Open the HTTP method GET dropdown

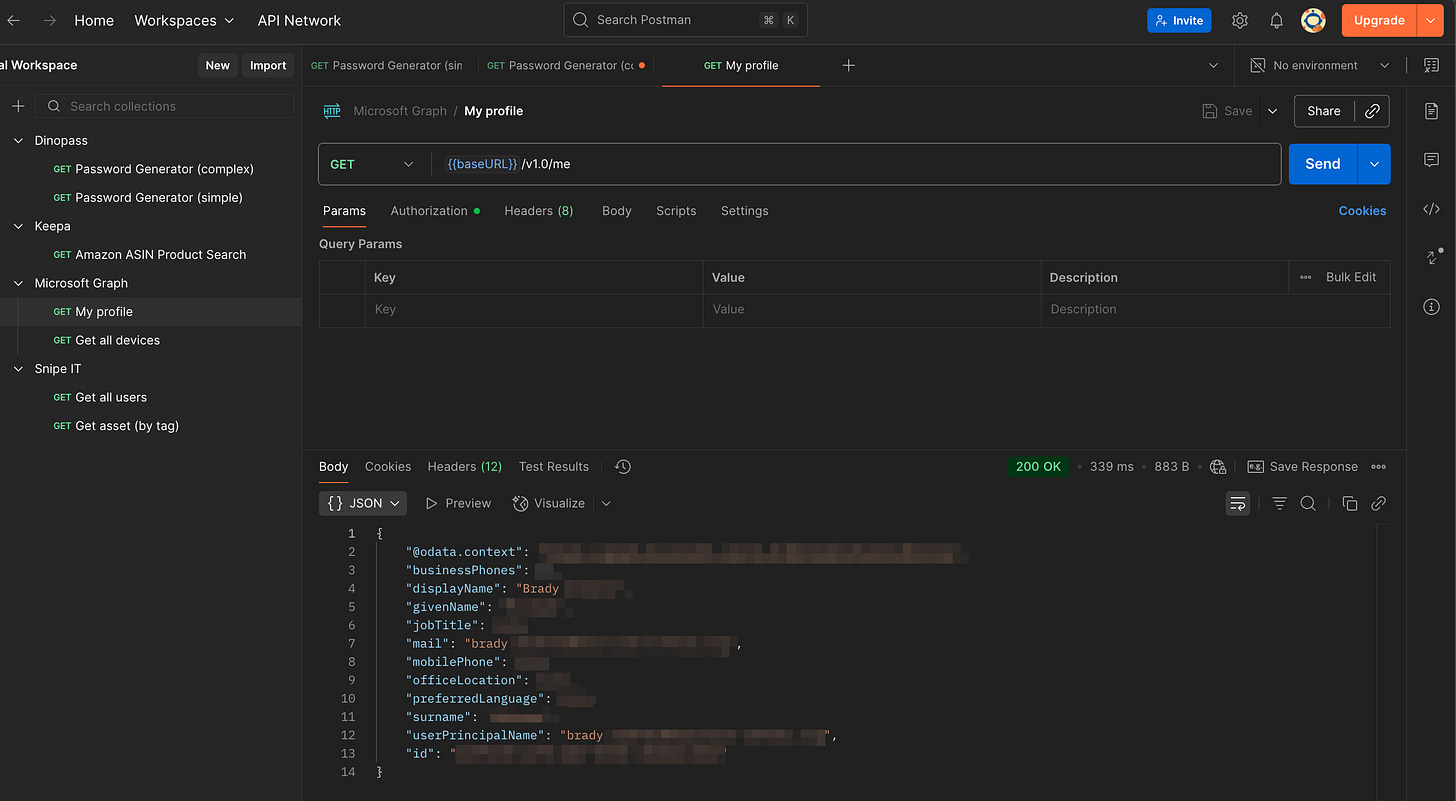pyautogui.click(x=372, y=164)
